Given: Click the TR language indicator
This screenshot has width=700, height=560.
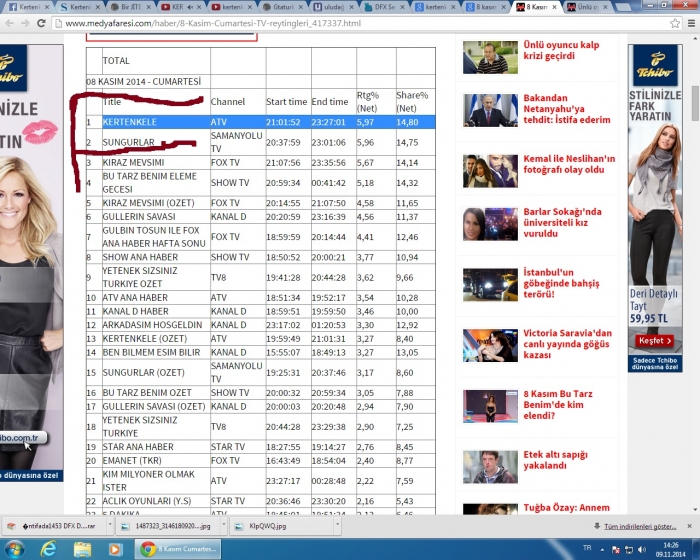Looking at the screenshot, I should click(587, 548).
